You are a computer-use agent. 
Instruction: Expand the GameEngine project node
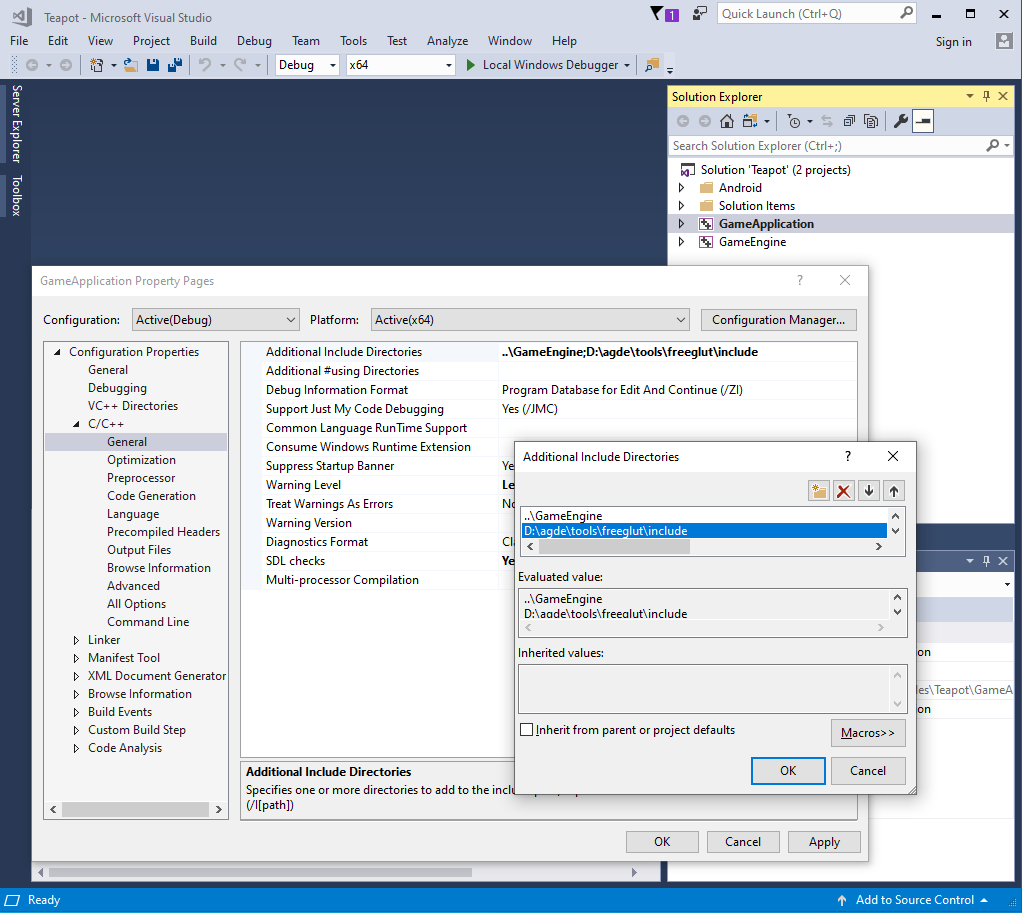point(682,242)
